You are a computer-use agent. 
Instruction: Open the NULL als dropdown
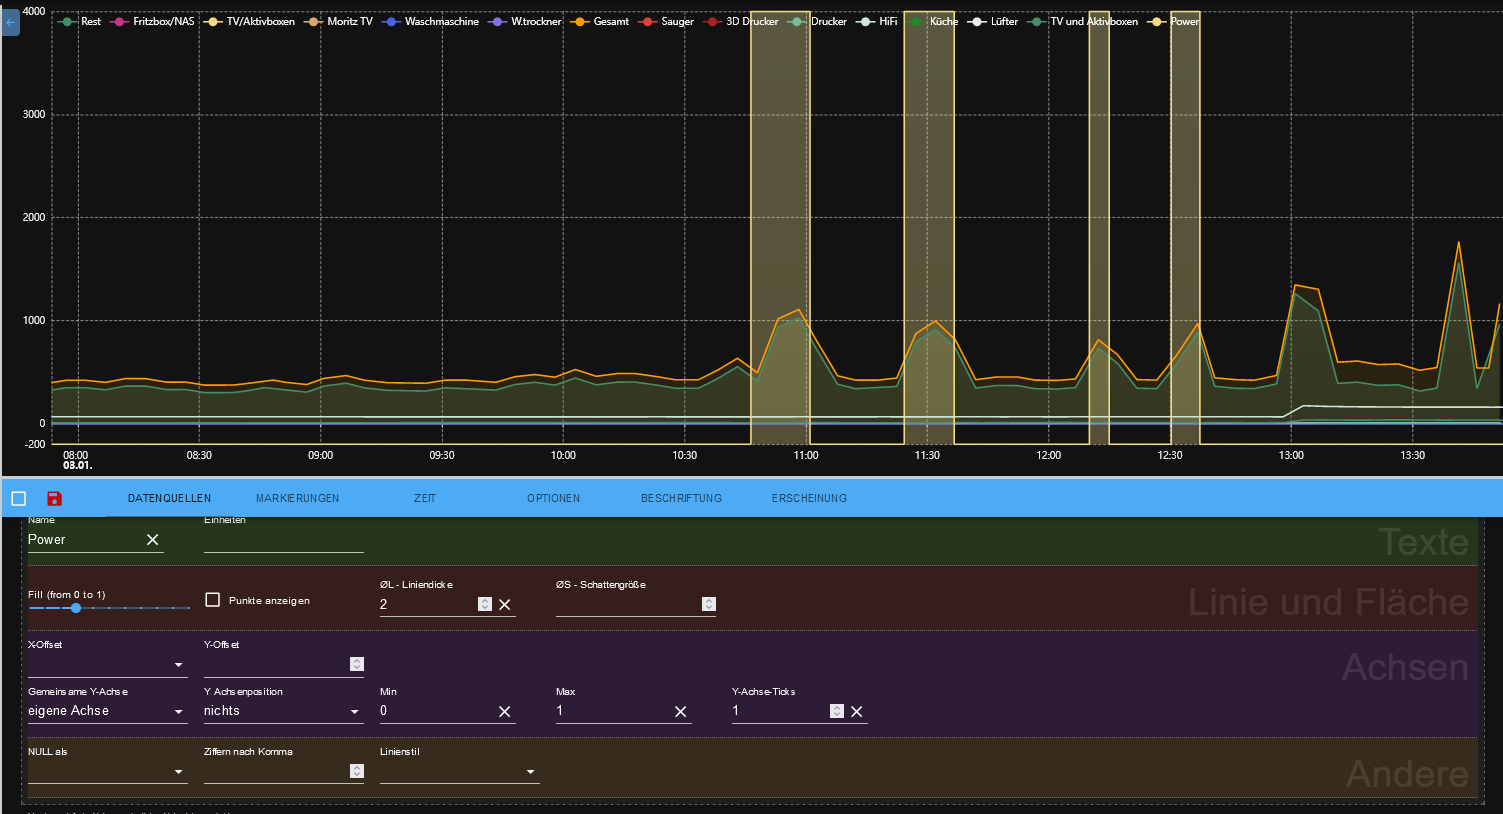(x=106, y=772)
